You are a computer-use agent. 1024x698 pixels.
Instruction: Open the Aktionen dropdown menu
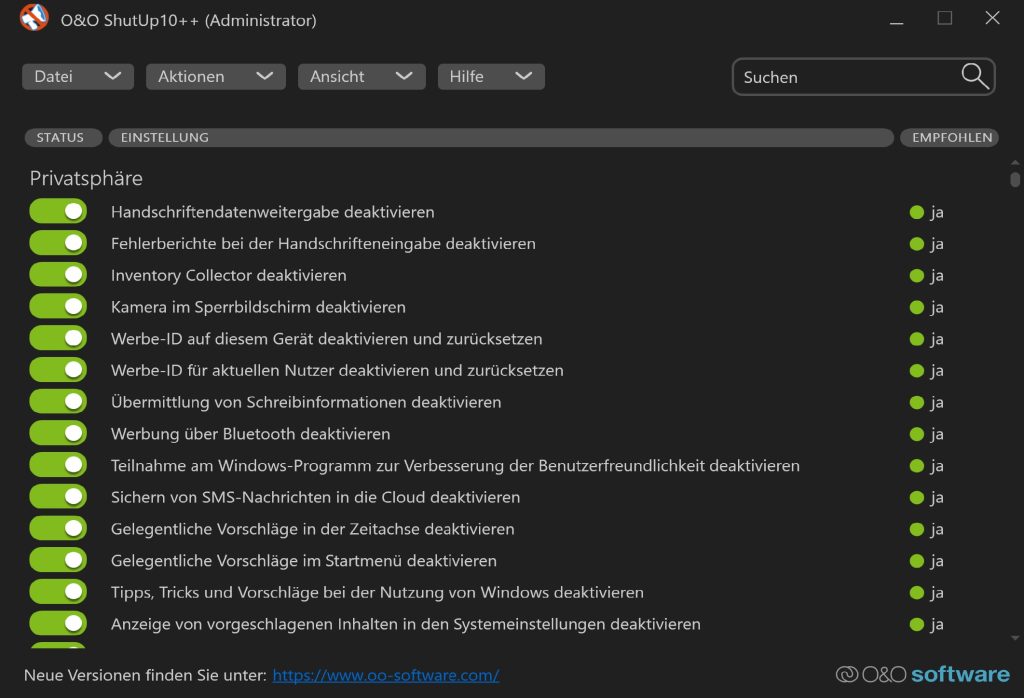[x=216, y=76]
